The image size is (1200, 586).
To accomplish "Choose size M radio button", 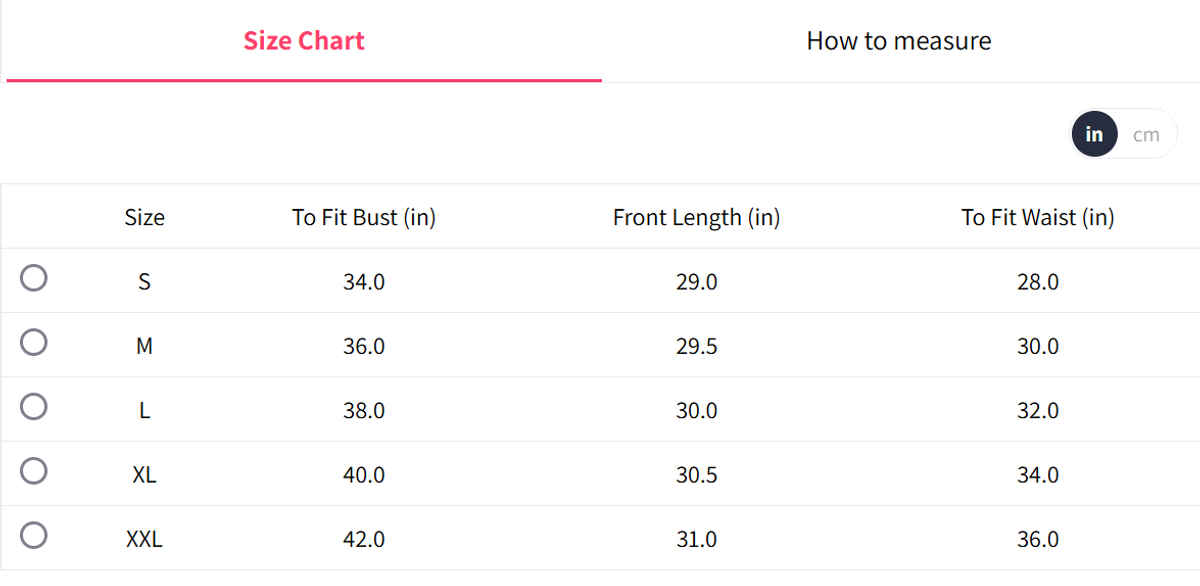I will pyautogui.click(x=34, y=342).
